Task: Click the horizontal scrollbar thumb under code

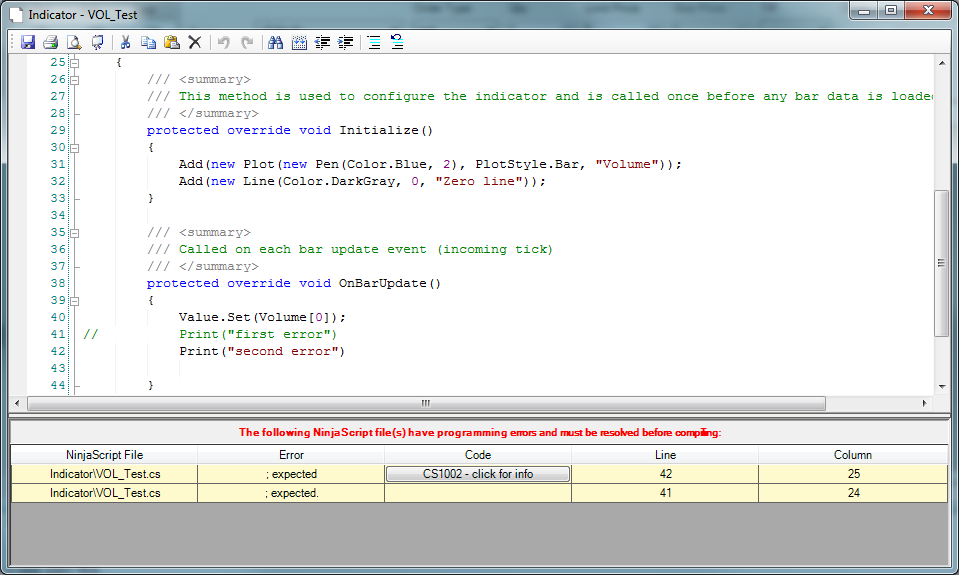Action: click(x=425, y=404)
